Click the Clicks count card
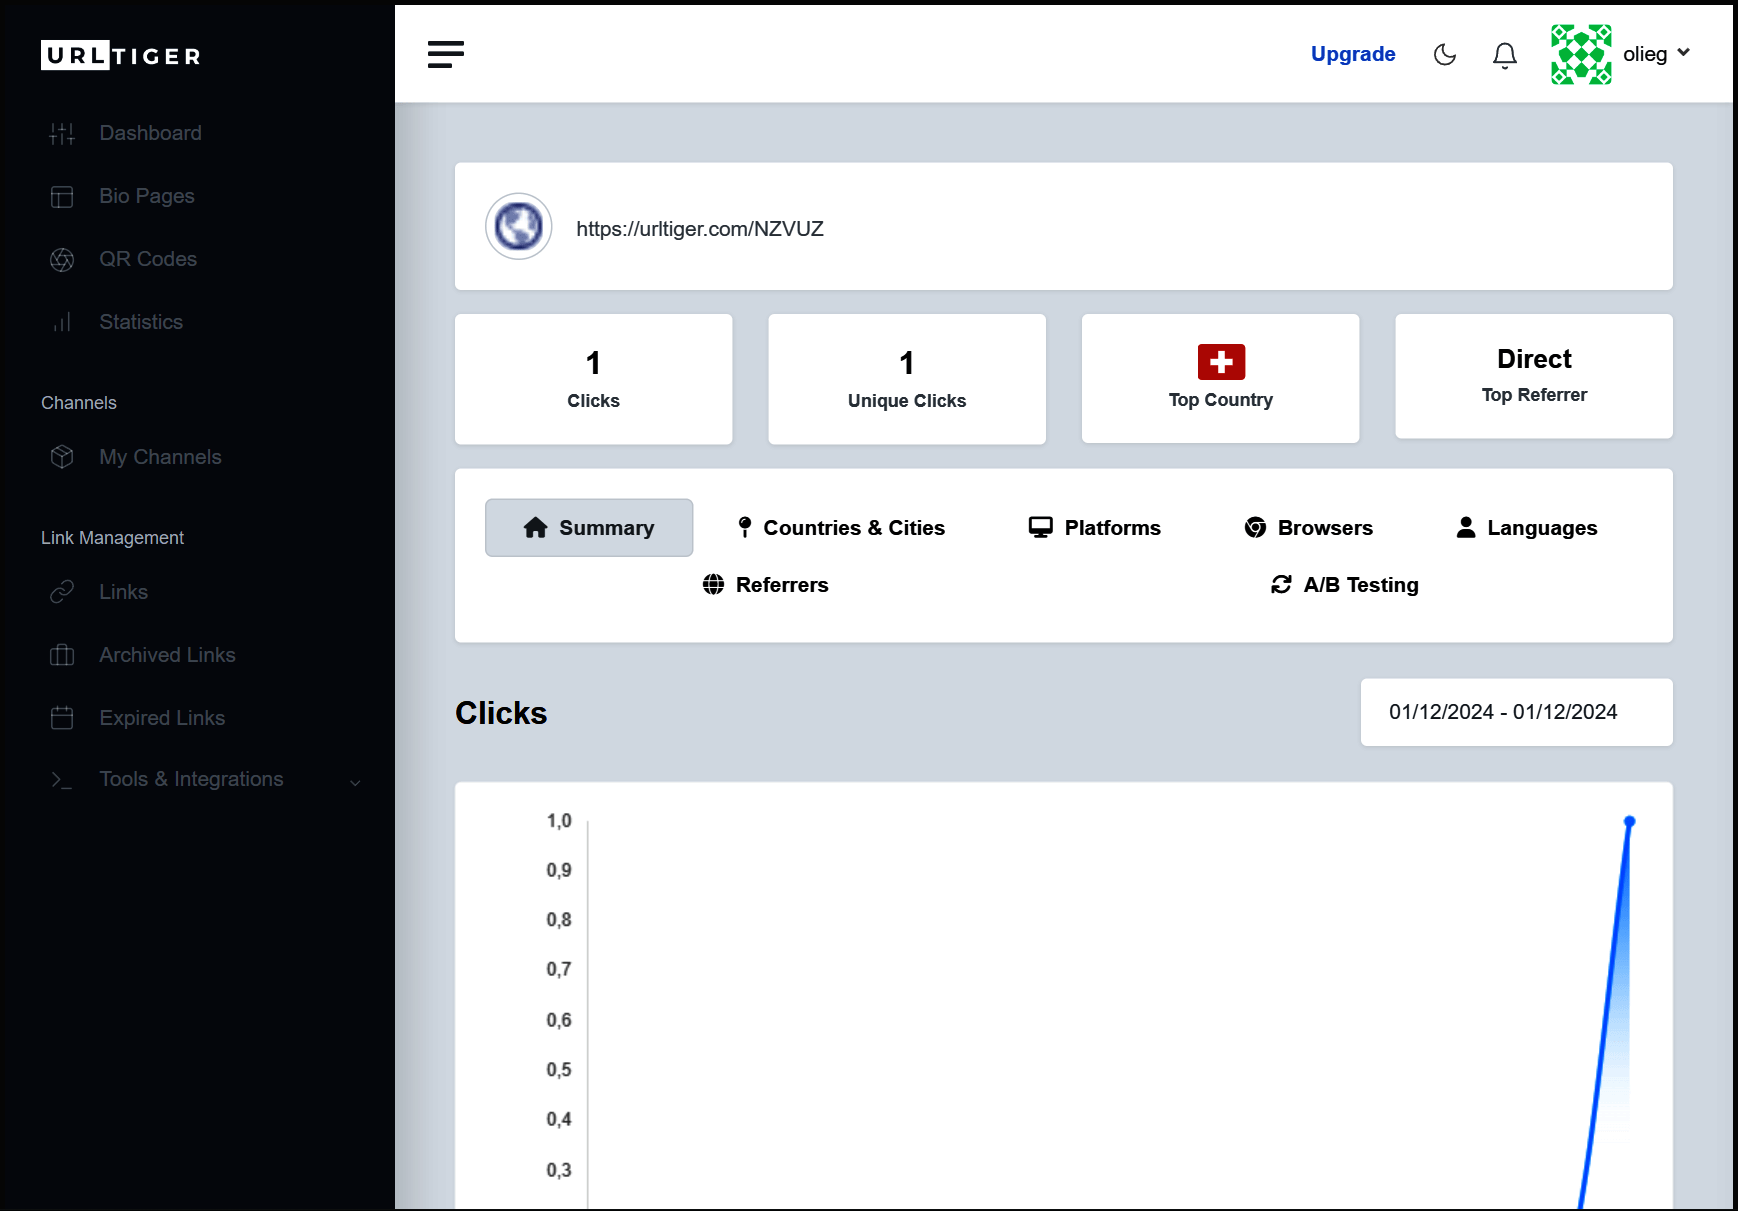 pos(594,379)
